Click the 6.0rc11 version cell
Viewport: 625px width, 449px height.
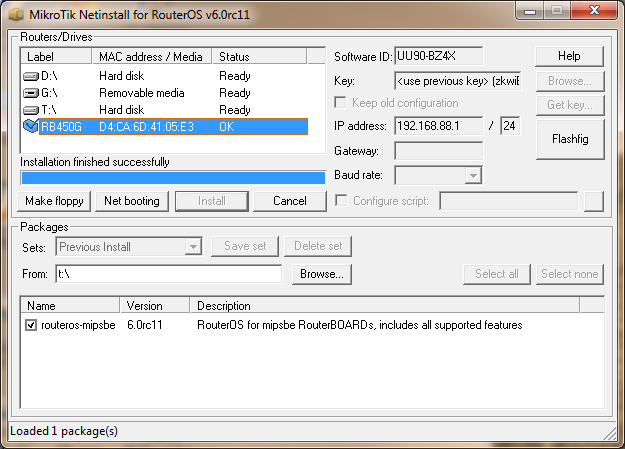tap(145, 325)
